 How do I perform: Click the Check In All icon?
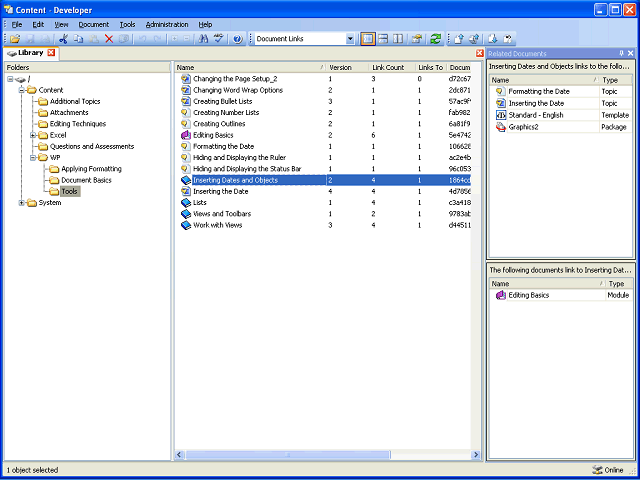click(x=474, y=39)
